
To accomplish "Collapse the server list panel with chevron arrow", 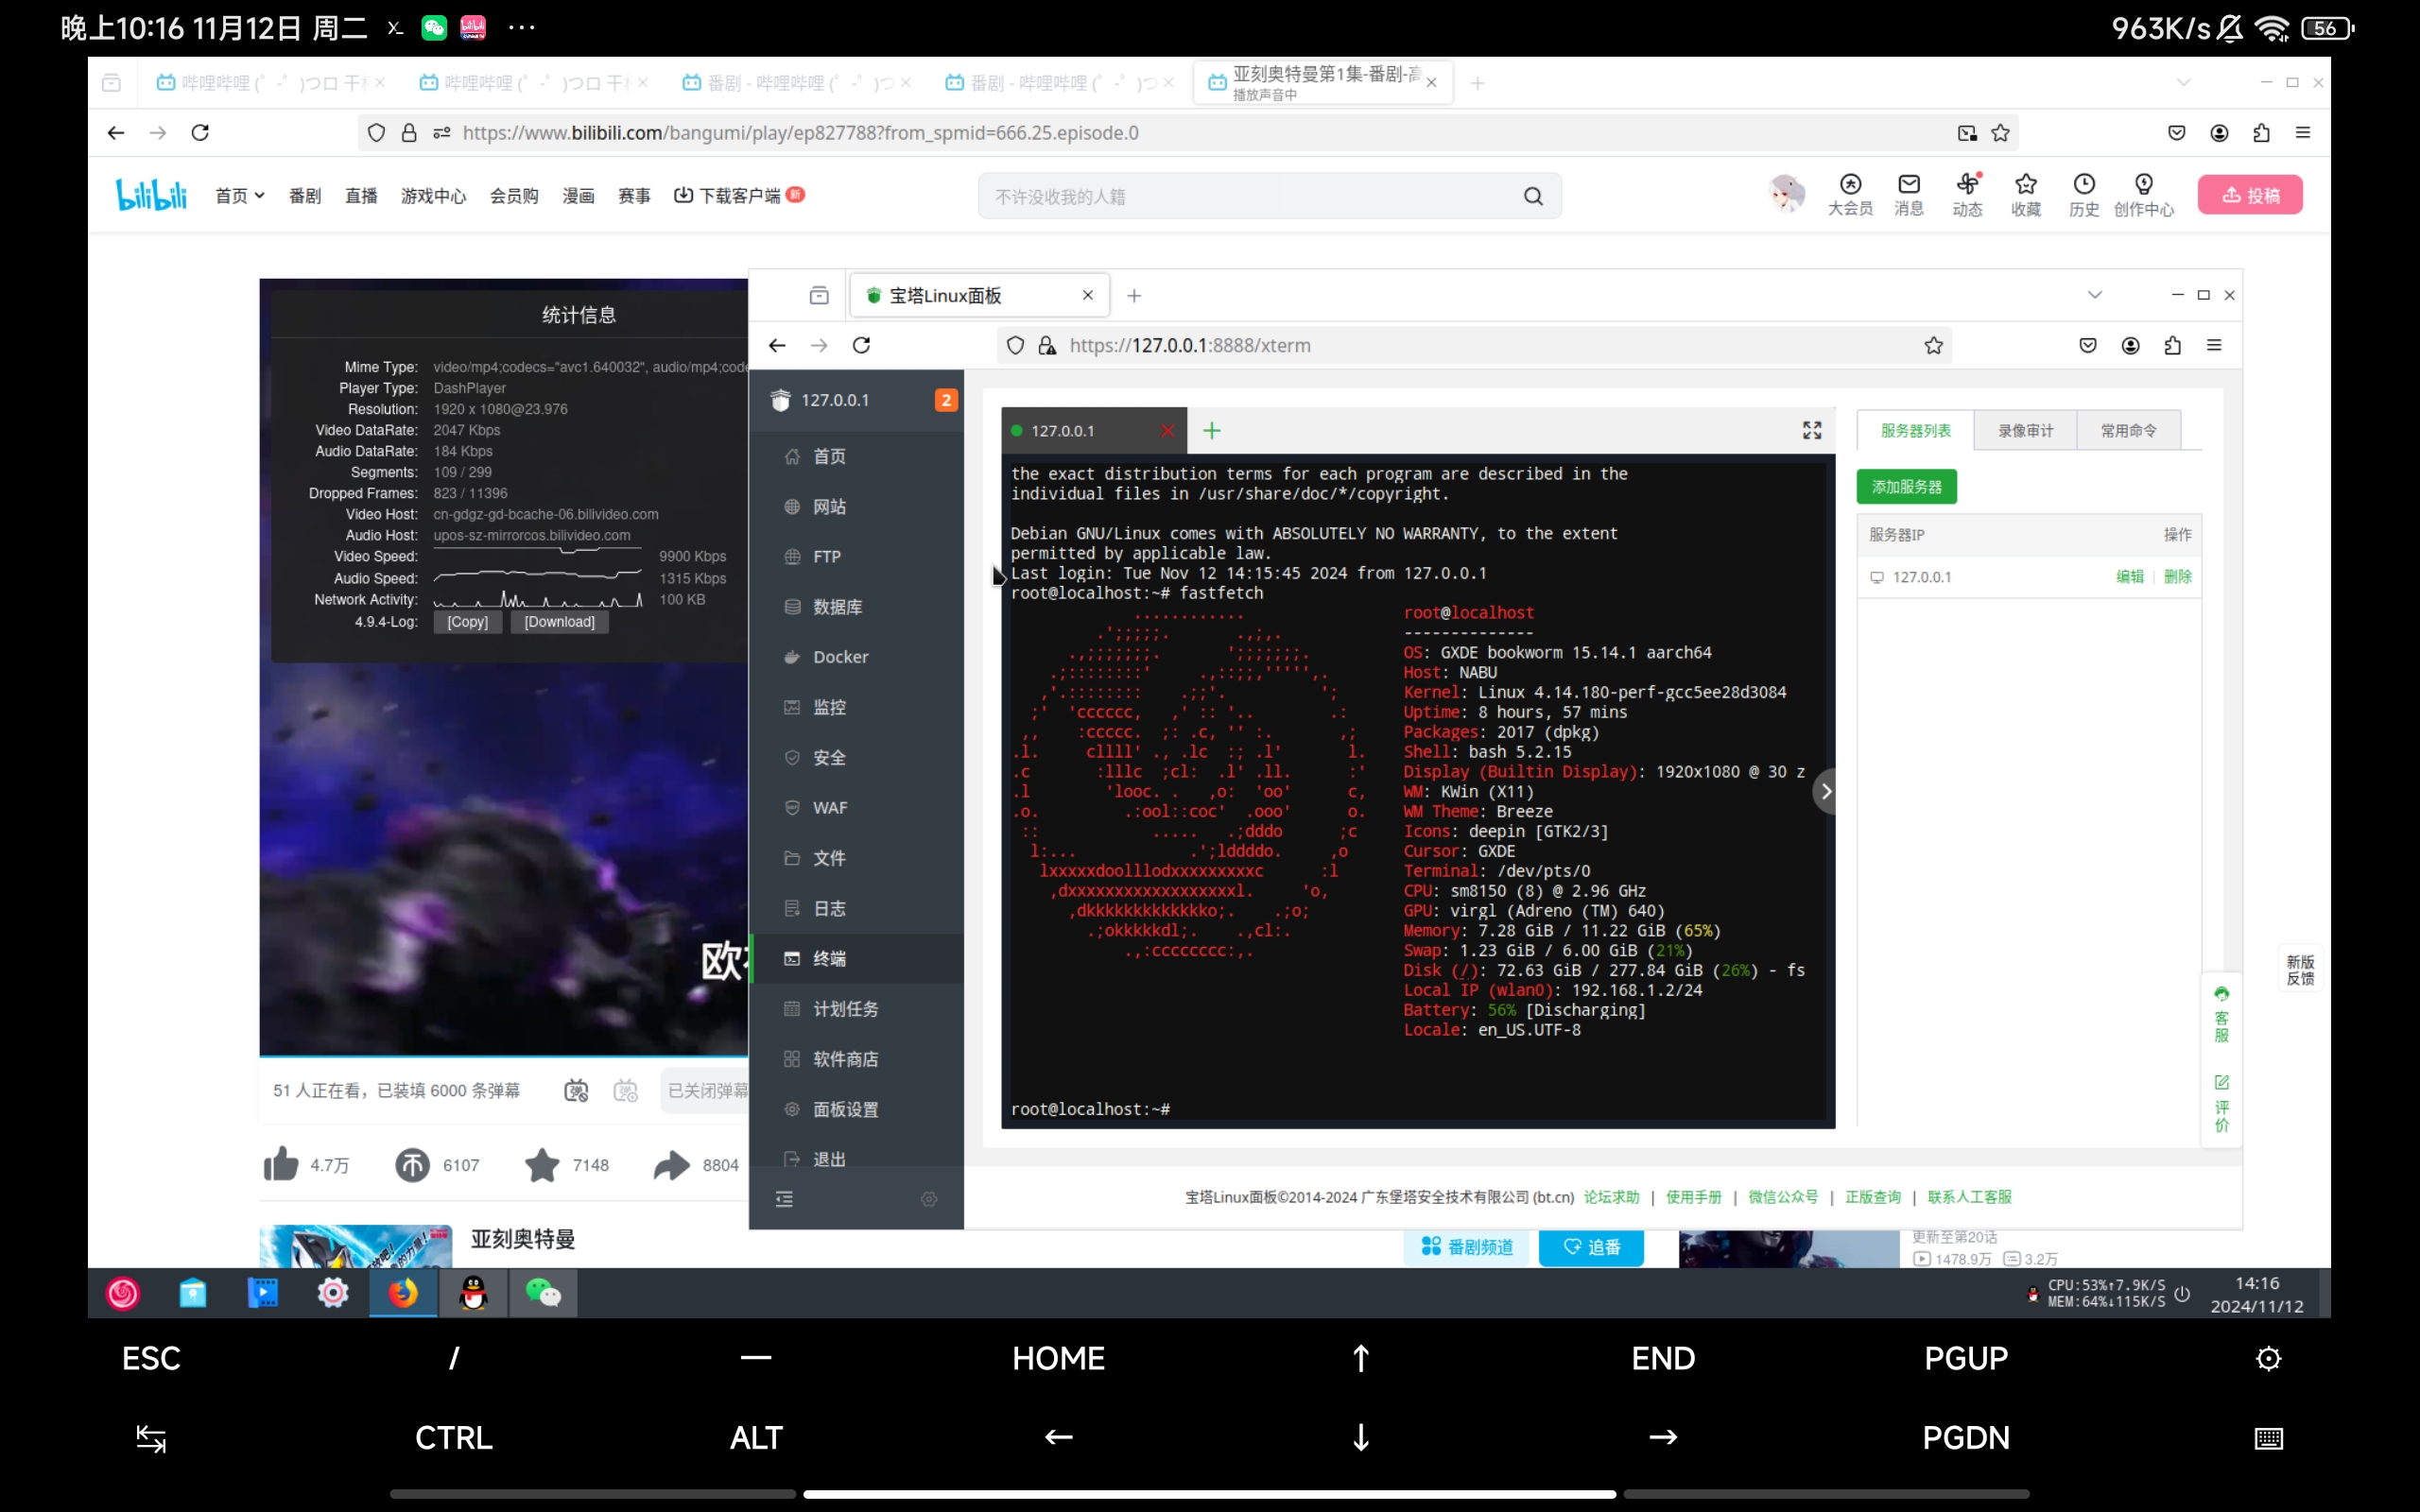I will (1825, 792).
